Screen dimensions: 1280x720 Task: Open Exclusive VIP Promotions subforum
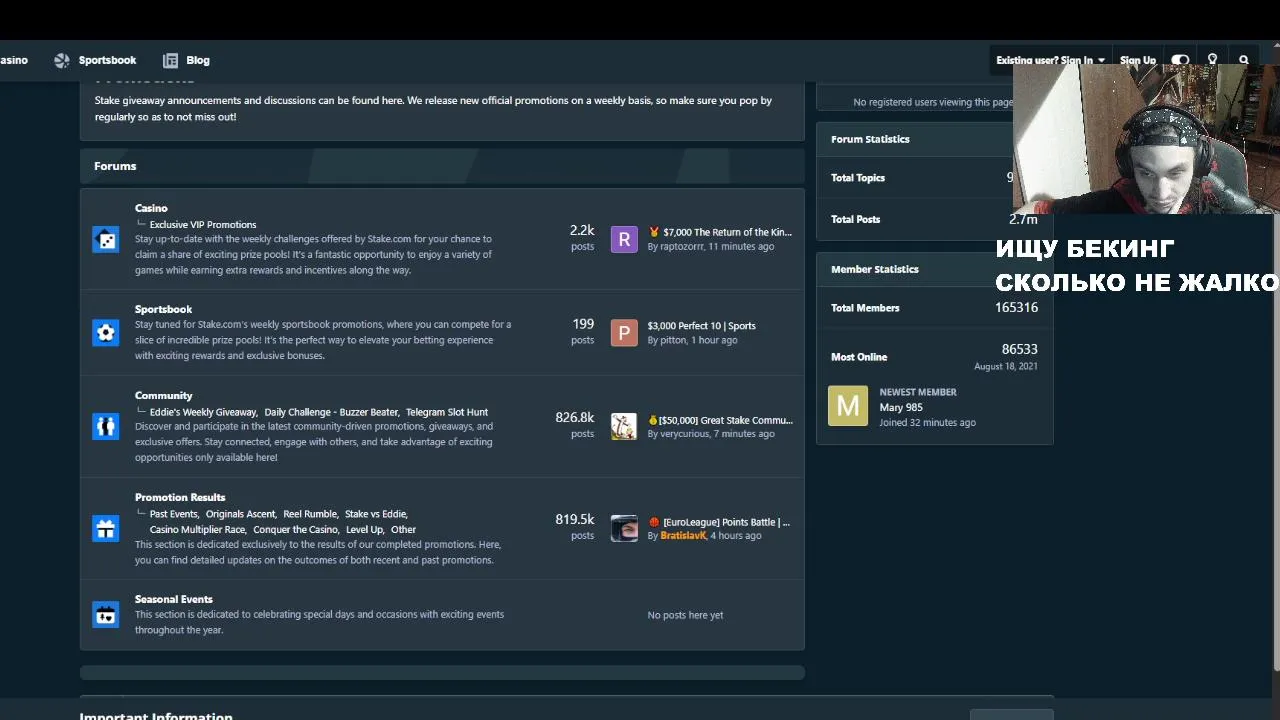pos(203,224)
